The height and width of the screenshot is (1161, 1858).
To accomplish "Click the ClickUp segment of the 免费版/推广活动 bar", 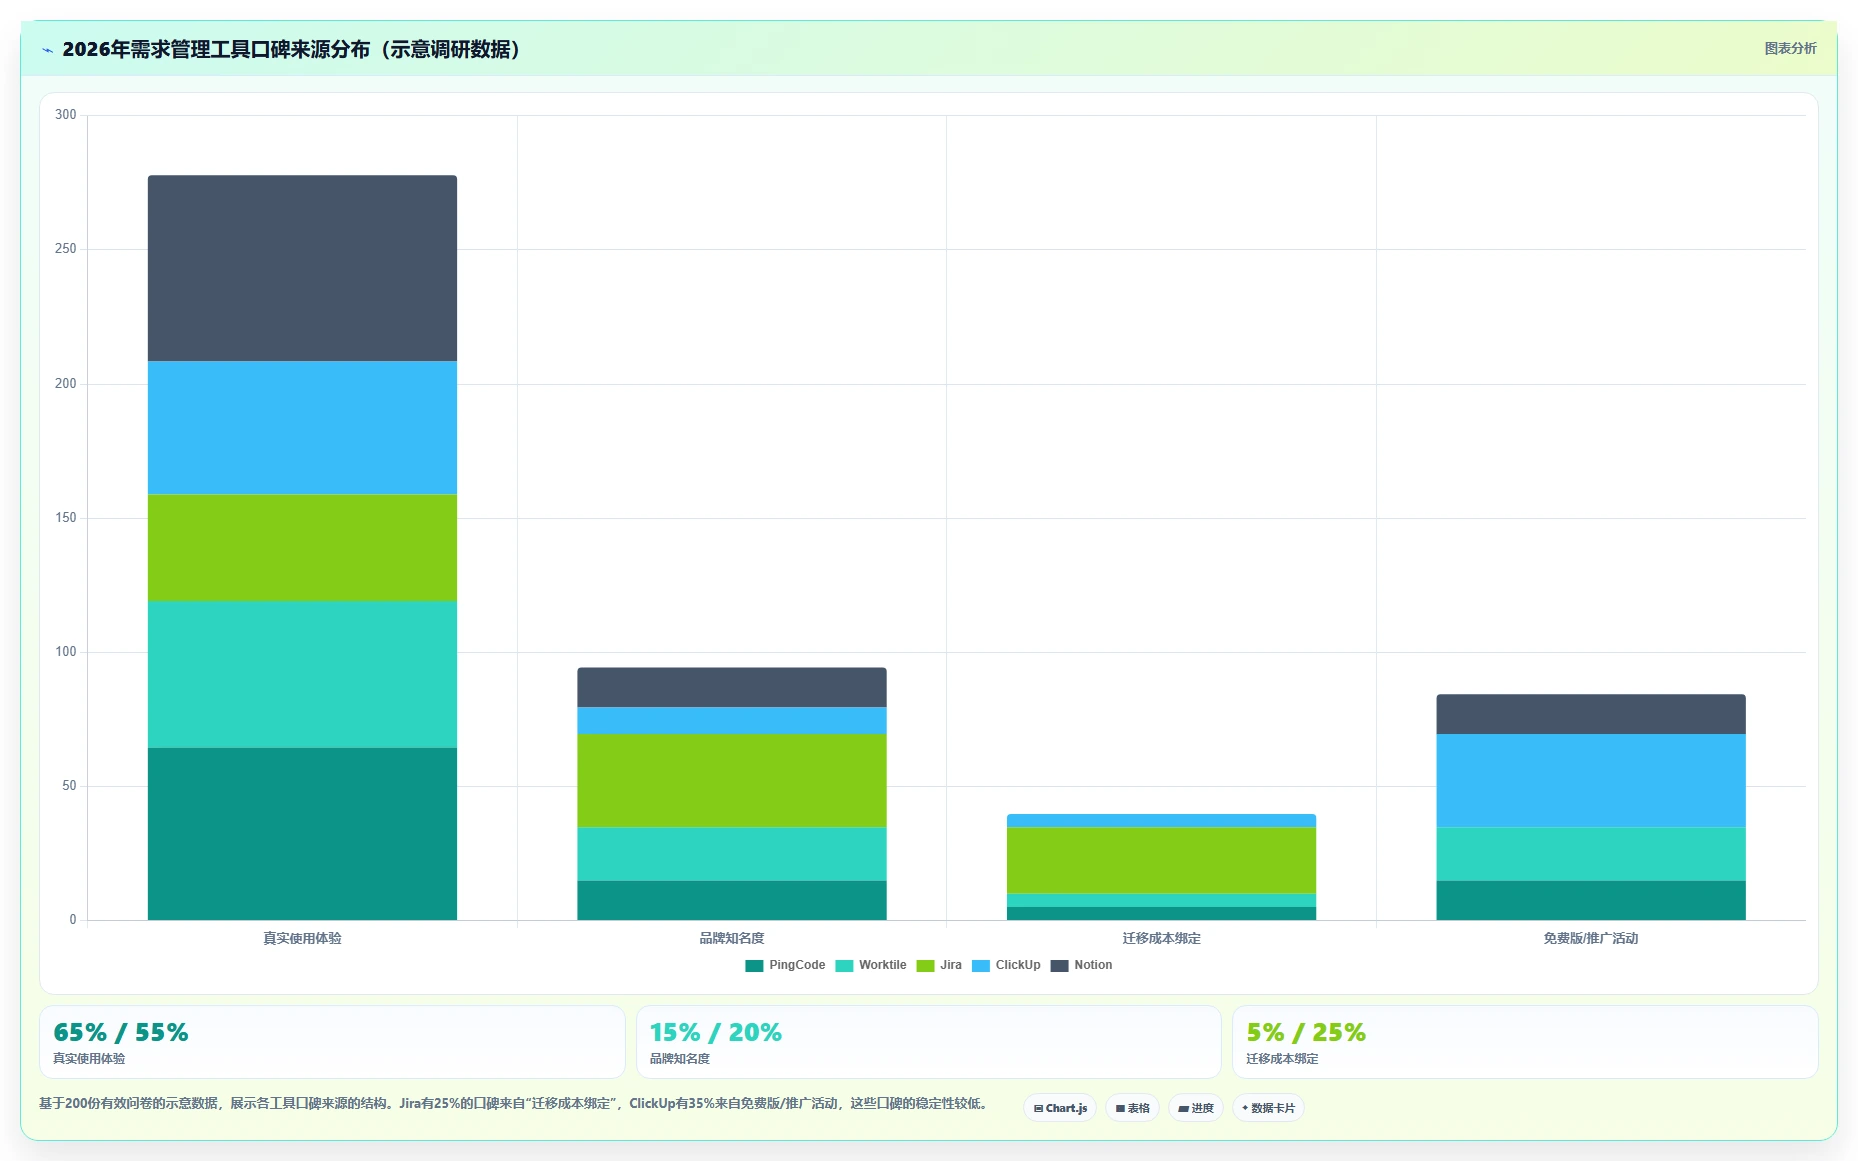I will click(x=1591, y=781).
